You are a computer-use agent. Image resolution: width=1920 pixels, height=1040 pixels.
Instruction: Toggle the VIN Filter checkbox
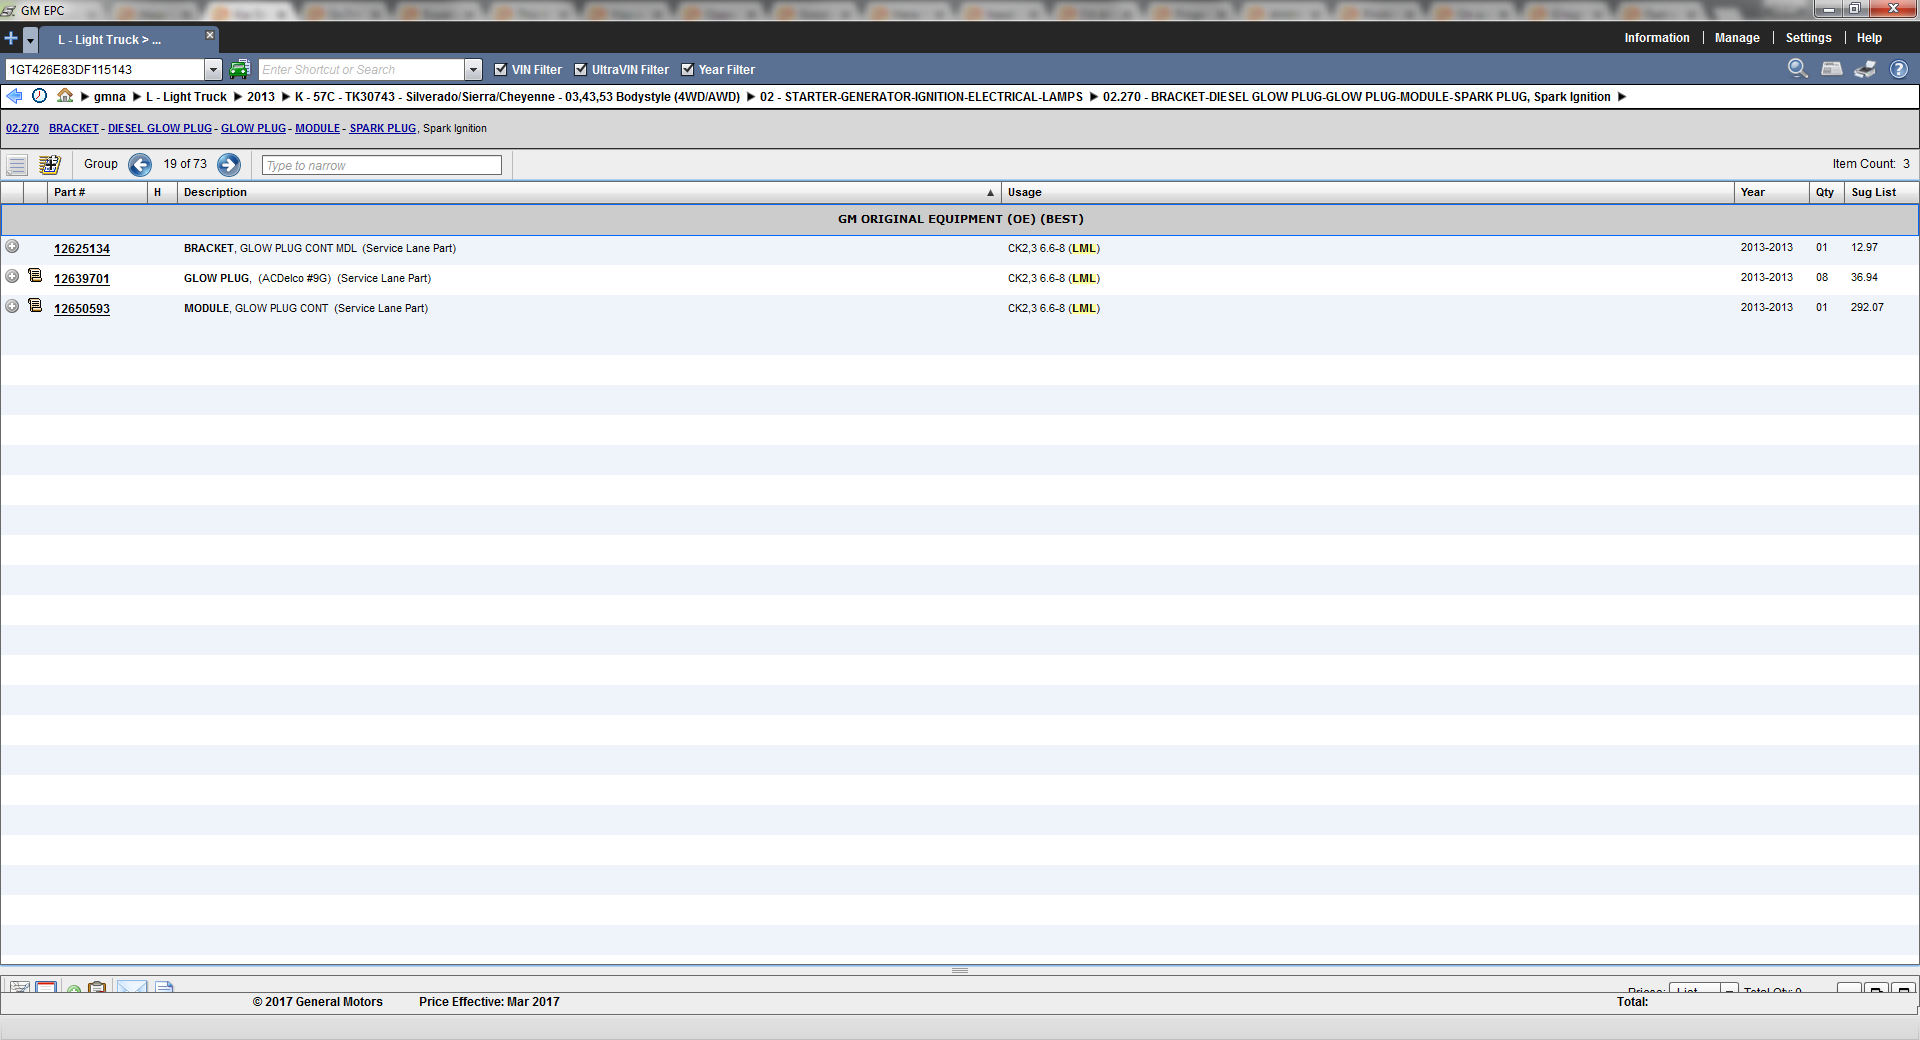tap(501, 69)
